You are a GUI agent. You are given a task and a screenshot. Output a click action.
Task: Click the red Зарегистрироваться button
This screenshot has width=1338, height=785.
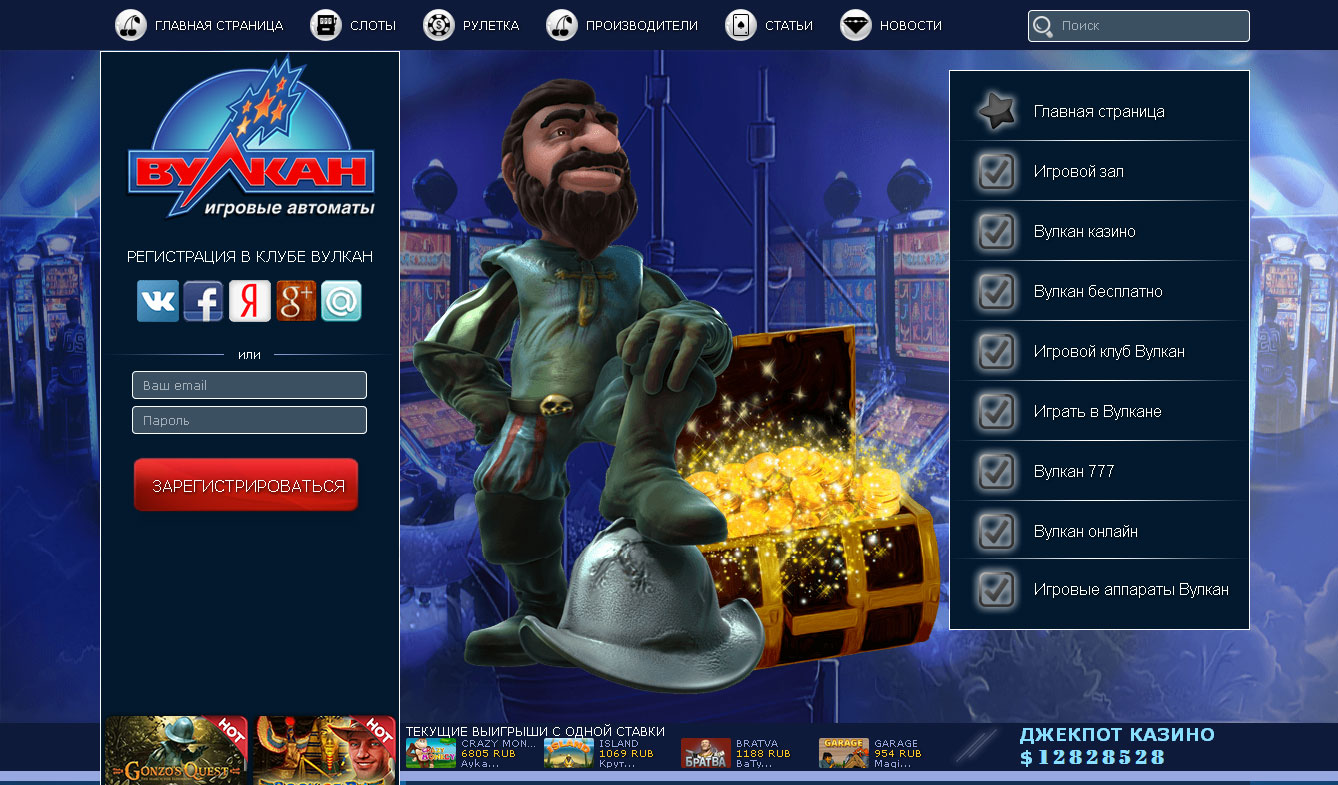pyautogui.click(x=246, y=485)
